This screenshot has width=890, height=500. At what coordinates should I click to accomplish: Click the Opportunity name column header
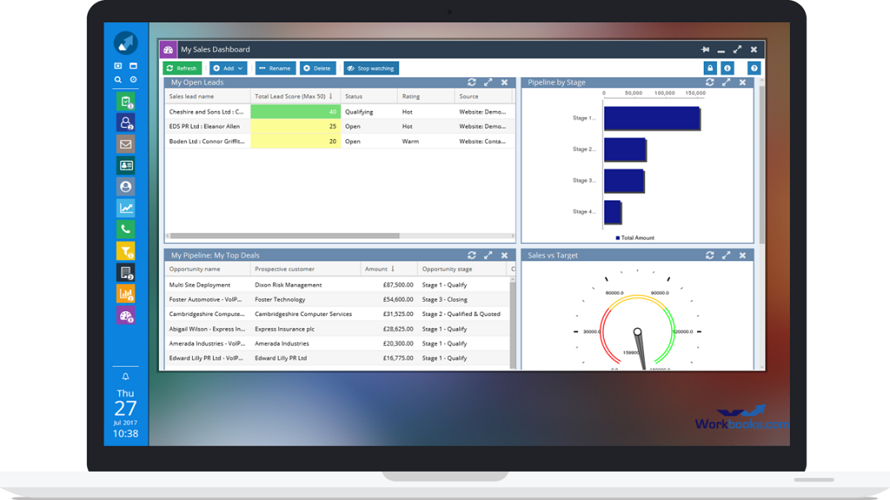click(208, 269)
